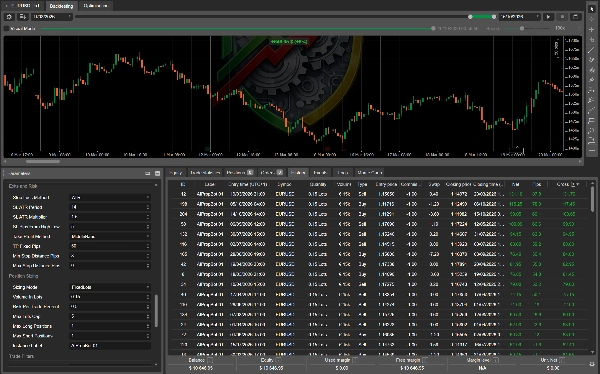Click the chart horizontal scrollbar thumb
This screenshot has height=374, width=600.
42,162
